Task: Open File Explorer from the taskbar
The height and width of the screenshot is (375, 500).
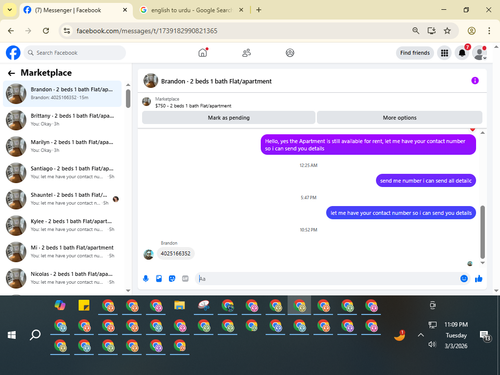Action: [179, 305]
